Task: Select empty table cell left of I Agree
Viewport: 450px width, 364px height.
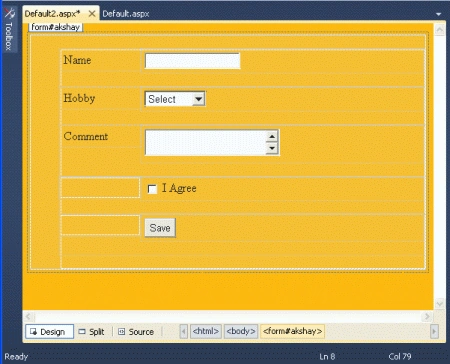Action: (100, 188)
